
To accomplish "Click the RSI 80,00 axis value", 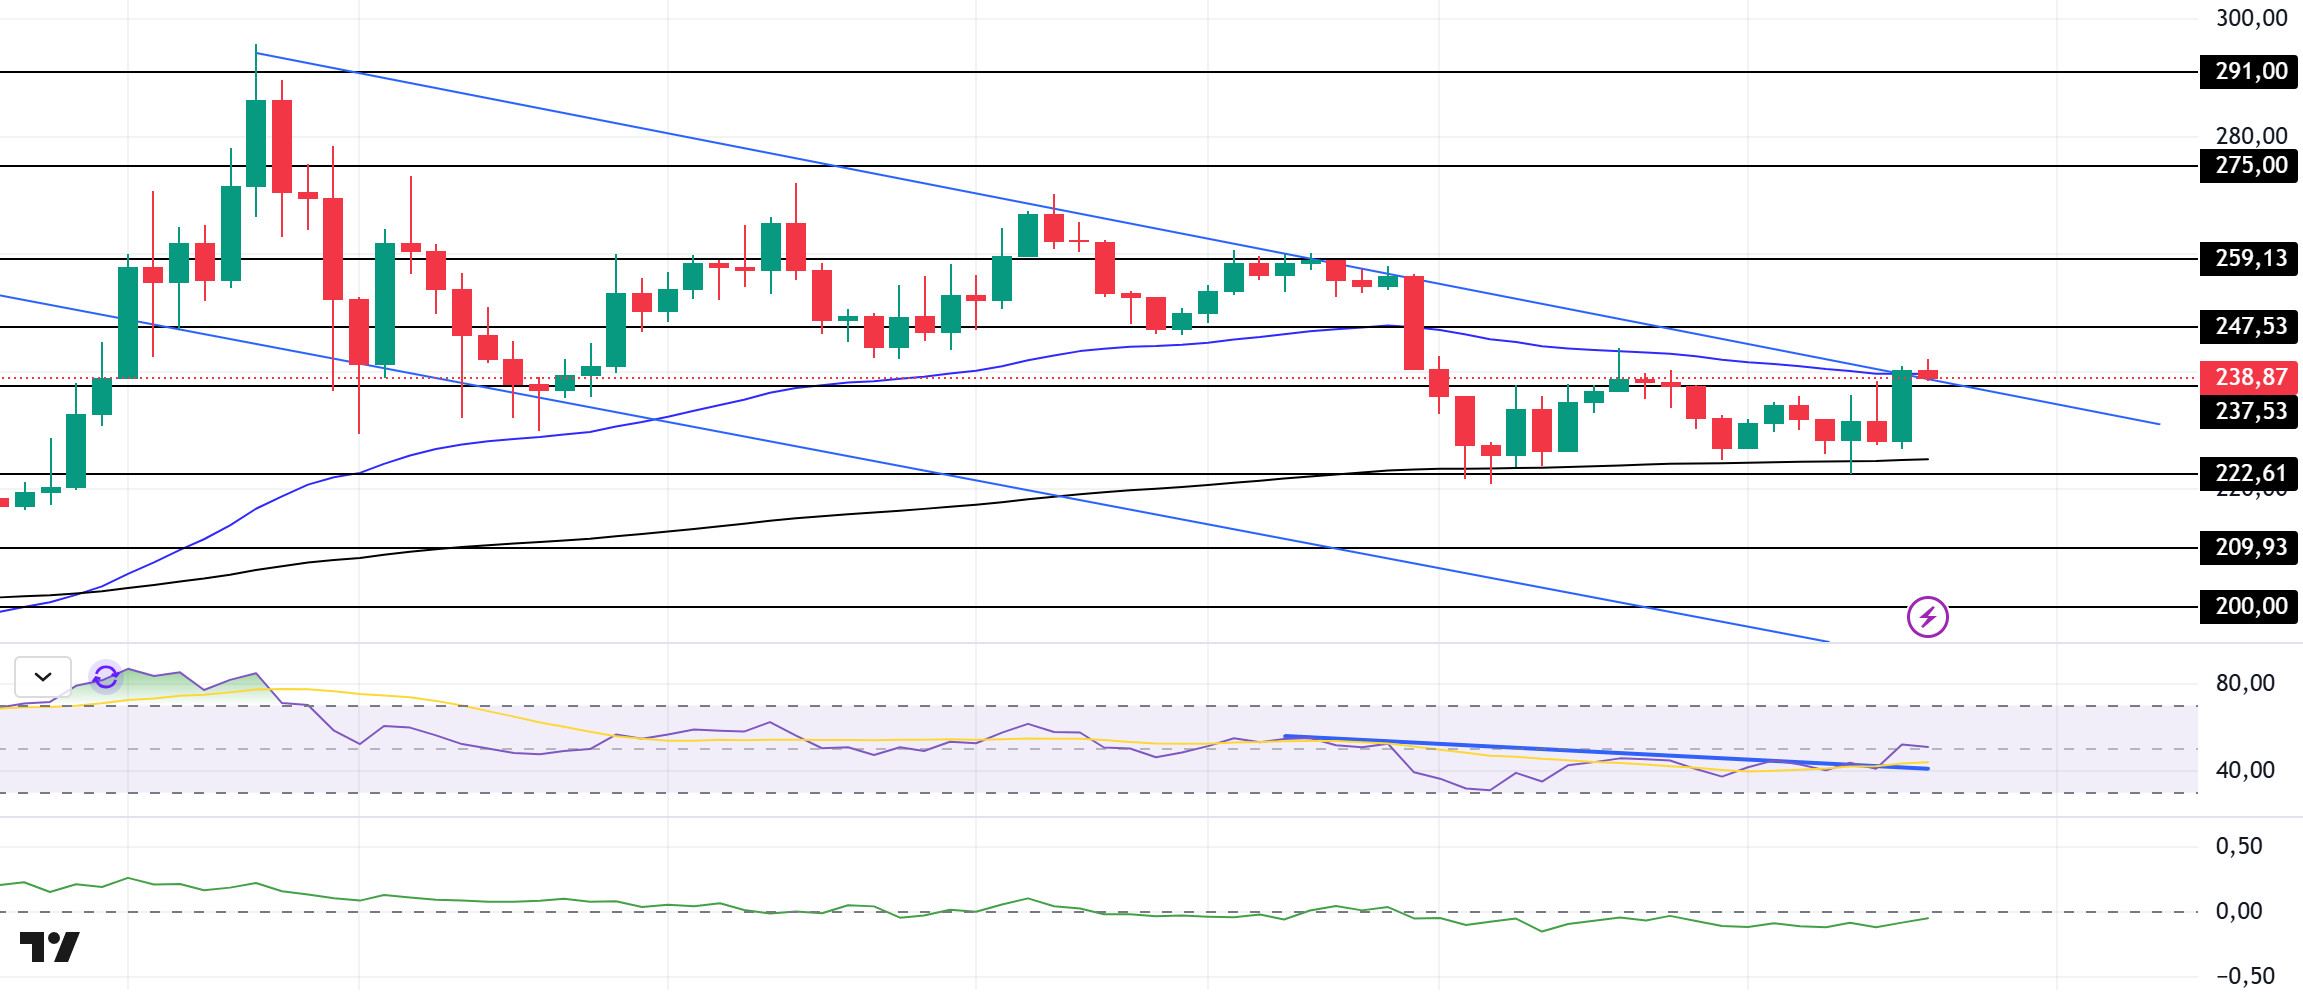I will (2245, 683).
